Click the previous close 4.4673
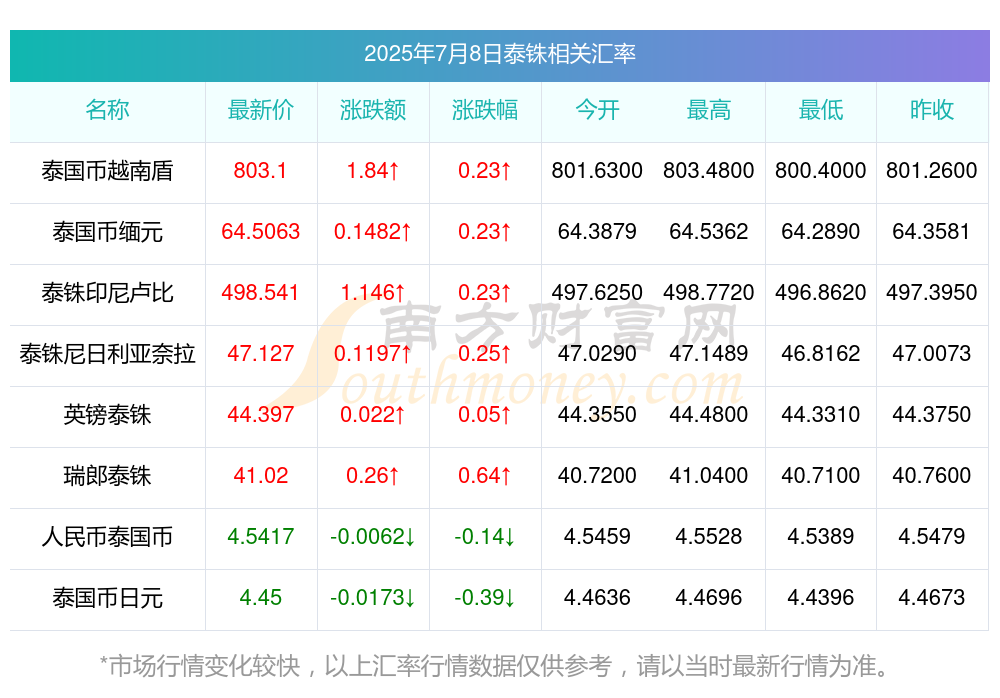 932,597
